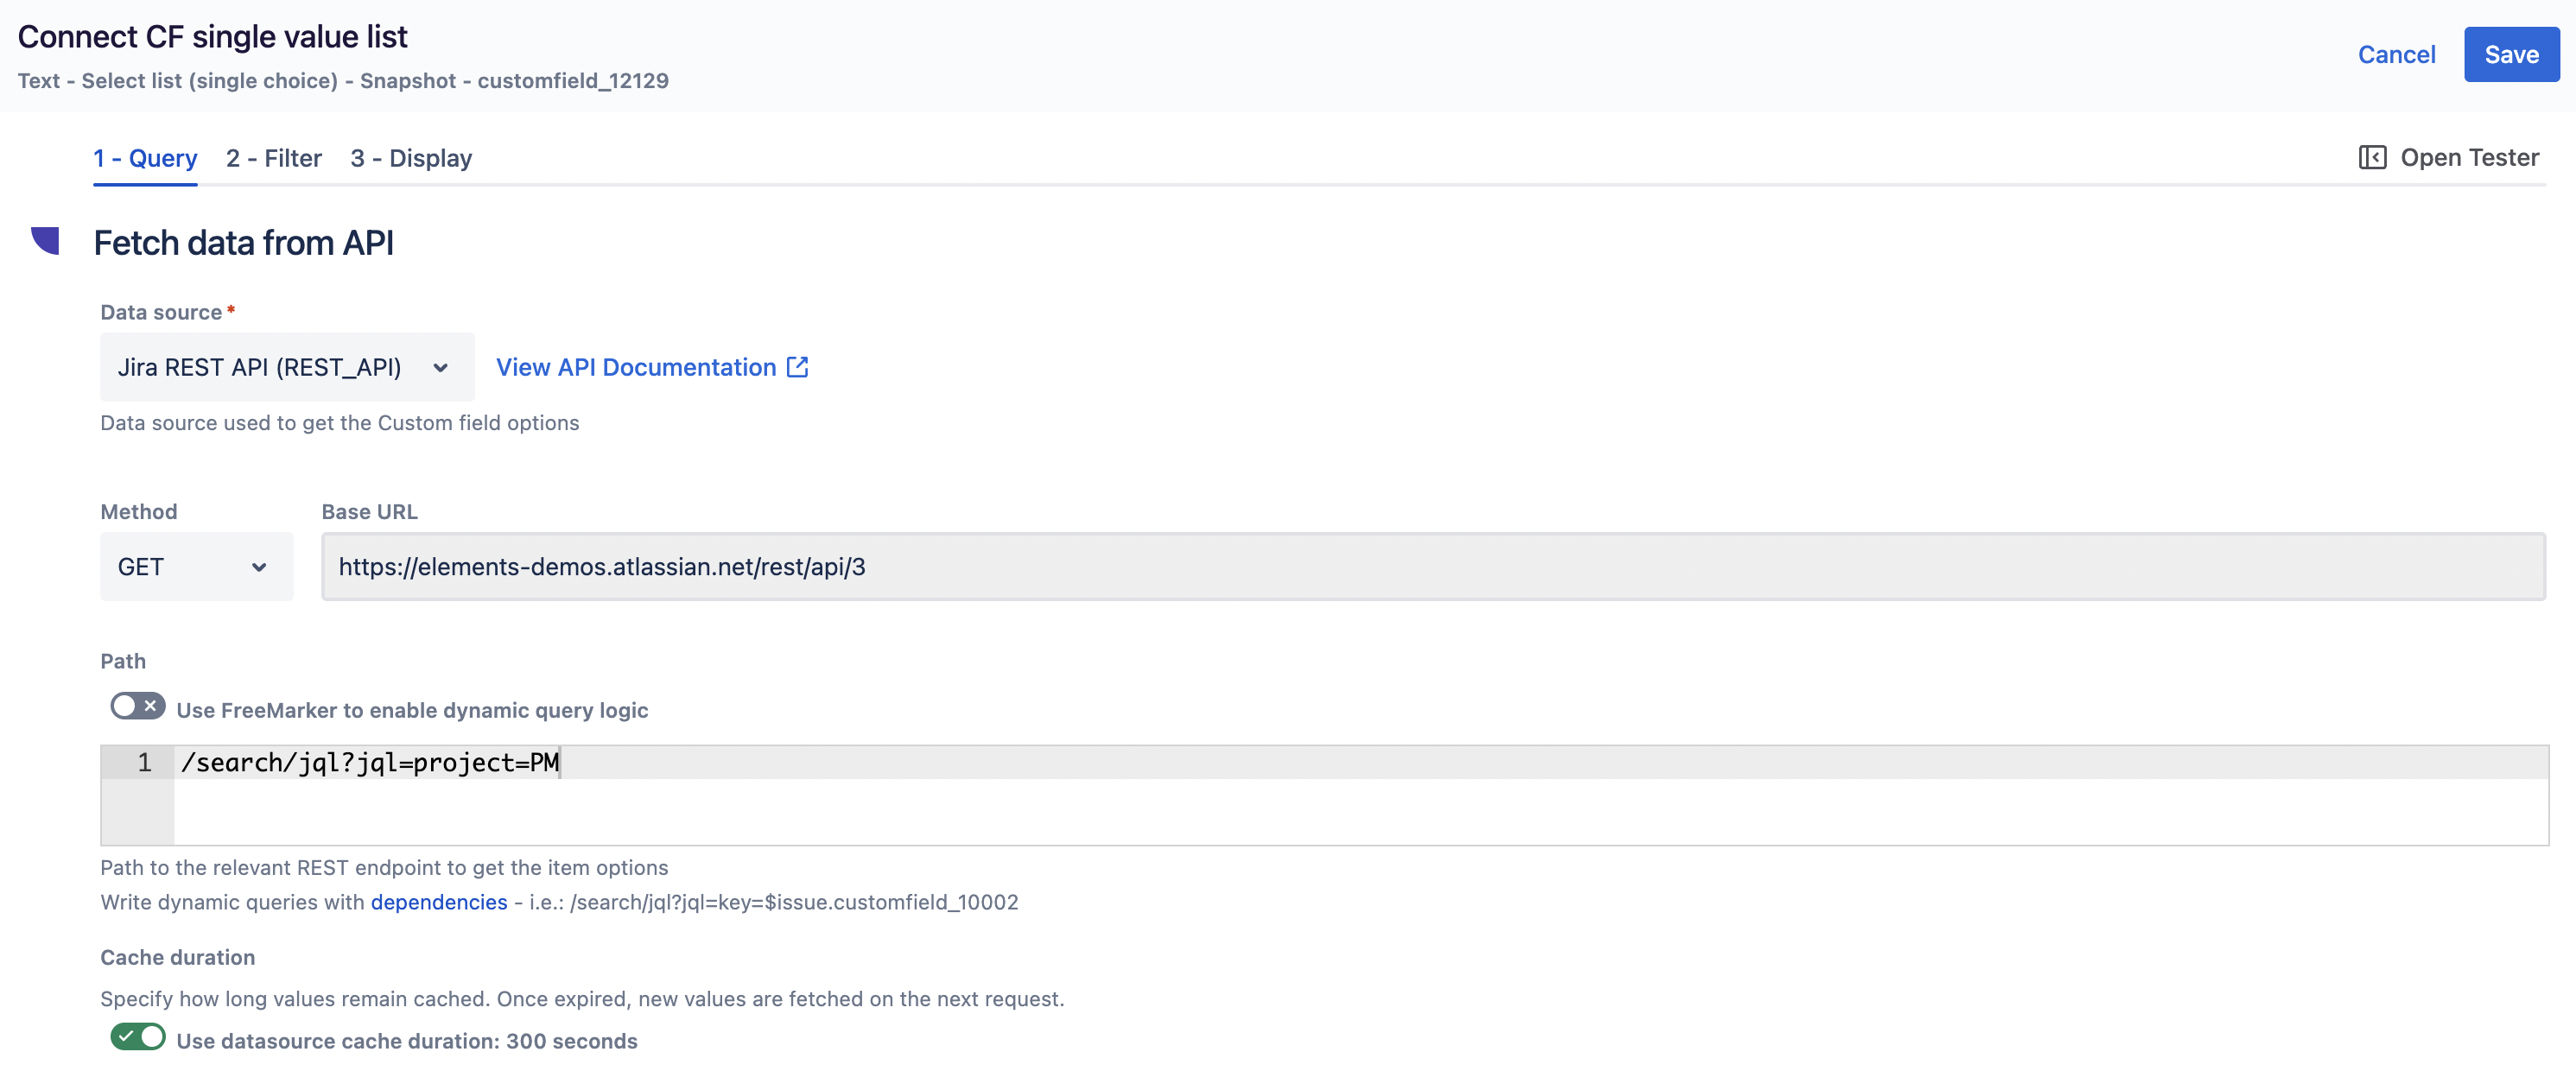Disable the datasource cache duration toggle
This screenshot has height=1090, width=2576.
coord(138,1037)
